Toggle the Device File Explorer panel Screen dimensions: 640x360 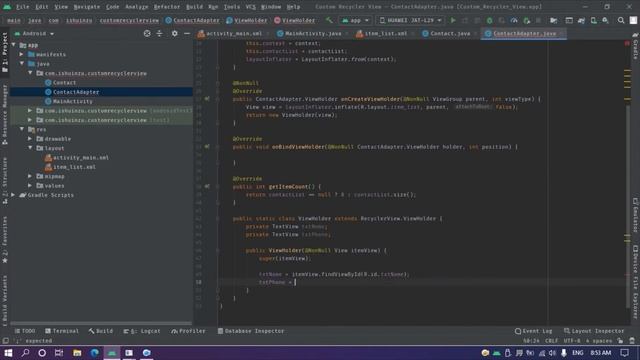[636, 282]
